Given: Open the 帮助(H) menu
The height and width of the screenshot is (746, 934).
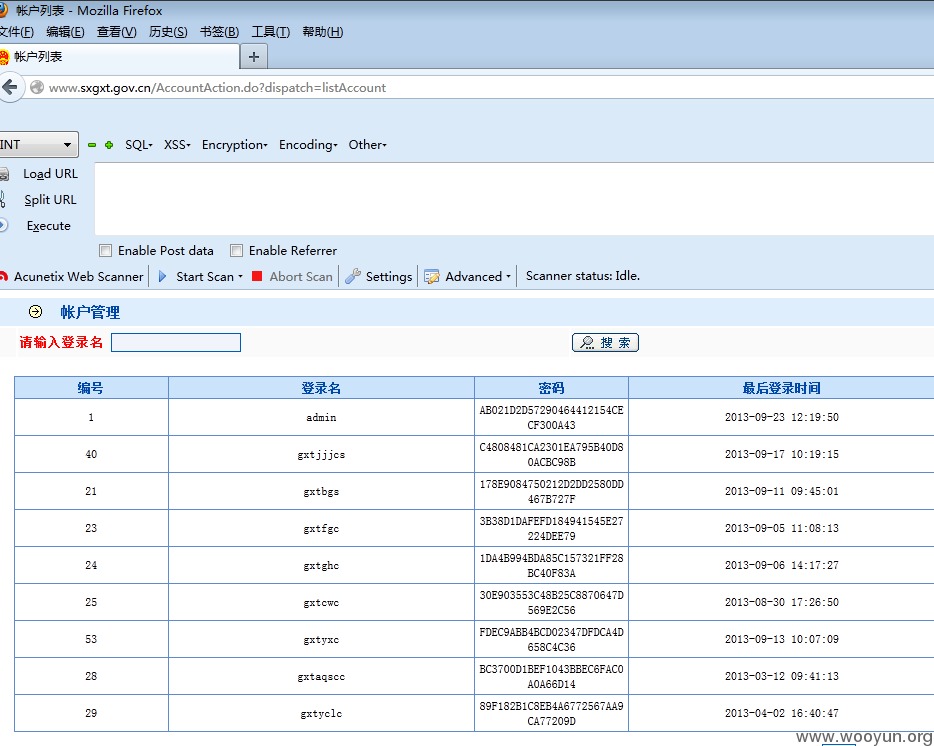Looking at the screenshot, I should (322, 32).
